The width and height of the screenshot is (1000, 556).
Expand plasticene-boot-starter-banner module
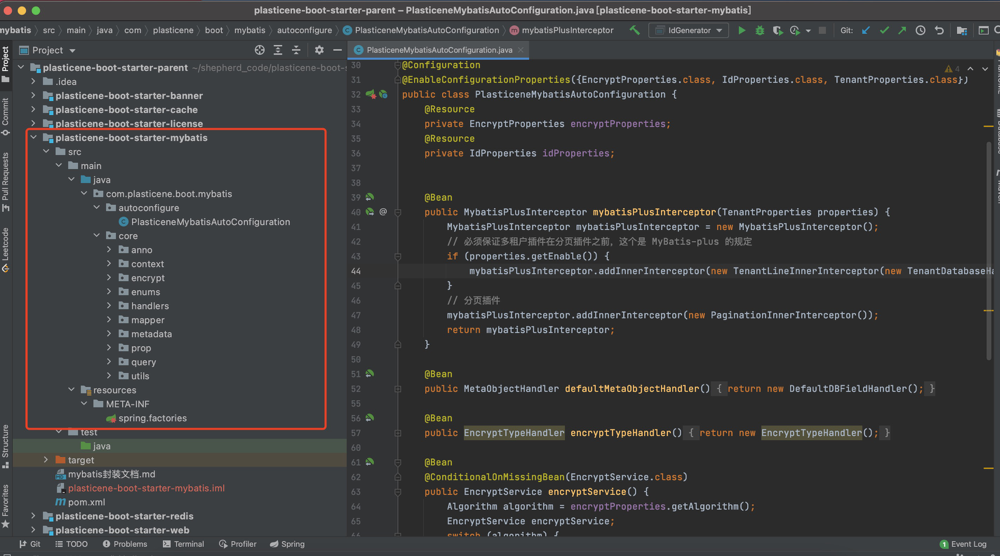pos(33,95)
